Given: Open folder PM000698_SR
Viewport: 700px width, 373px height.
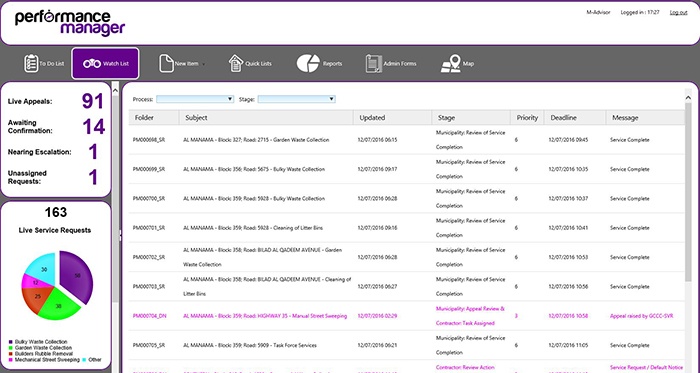Looking at the screenshot, I should 149,140.
